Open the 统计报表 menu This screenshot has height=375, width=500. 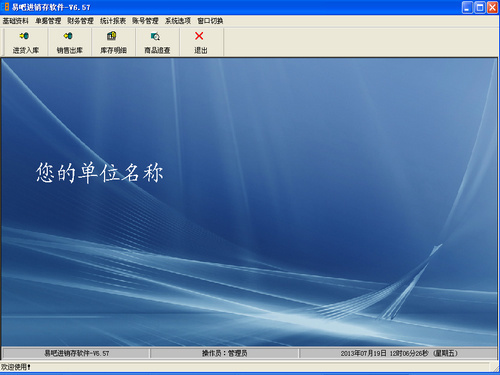(x=113, y=21)
